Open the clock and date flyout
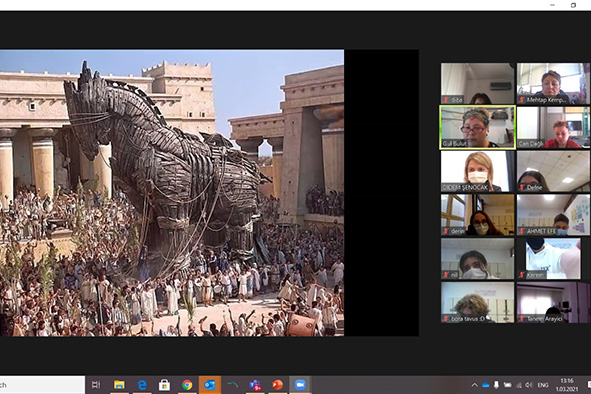Viewport: 591px width, 394px height. pyautogui.click(x=567, y=385)
